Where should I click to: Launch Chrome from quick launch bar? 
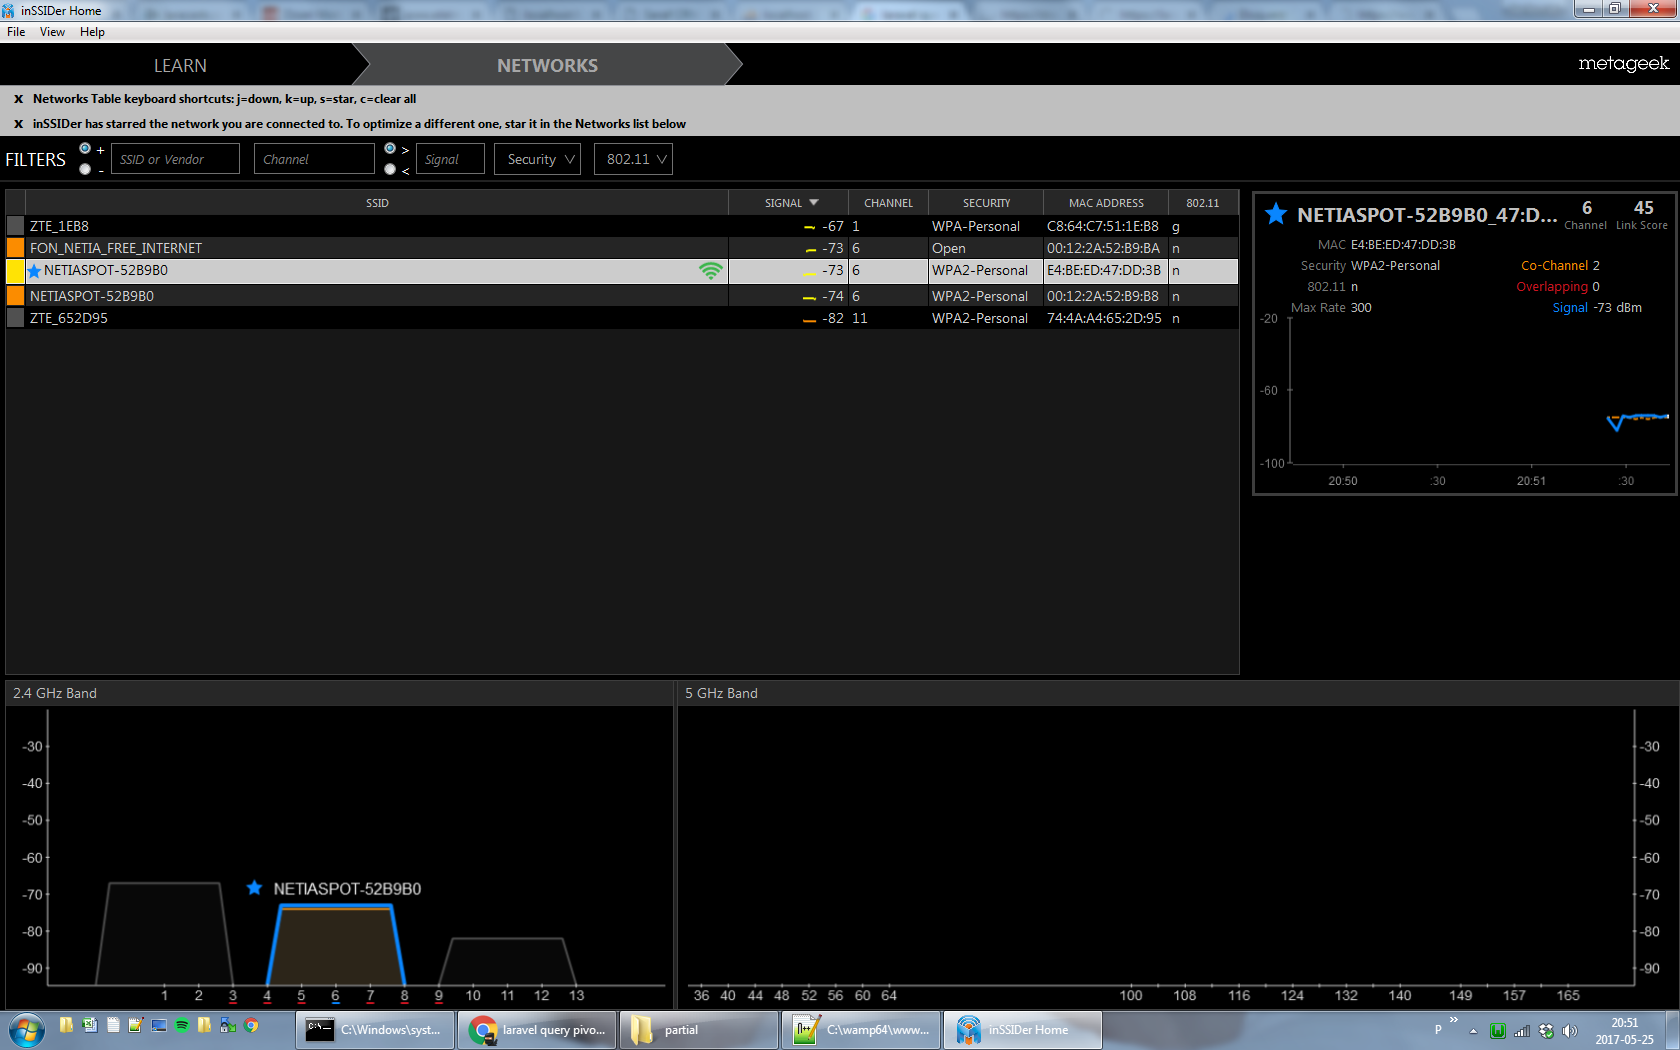click(x=251, y=1025)
